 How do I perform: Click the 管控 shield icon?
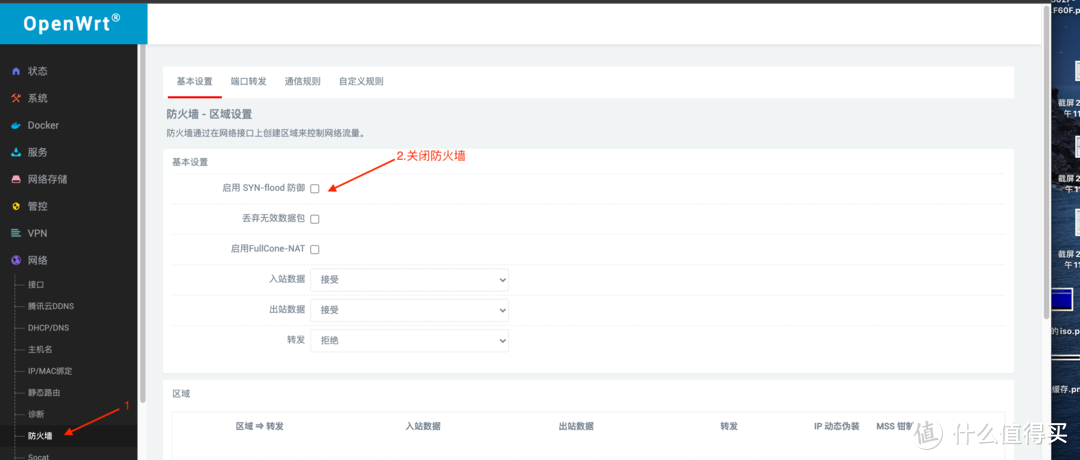(16, 206)
